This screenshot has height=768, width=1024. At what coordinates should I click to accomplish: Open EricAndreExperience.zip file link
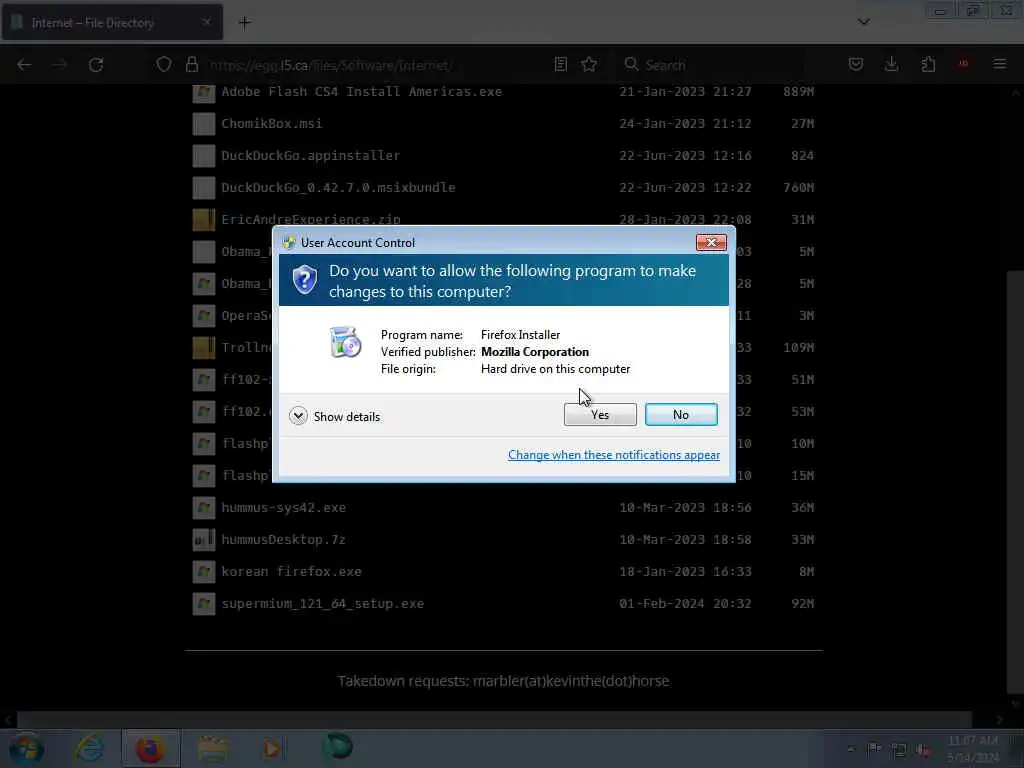[311, 219]
